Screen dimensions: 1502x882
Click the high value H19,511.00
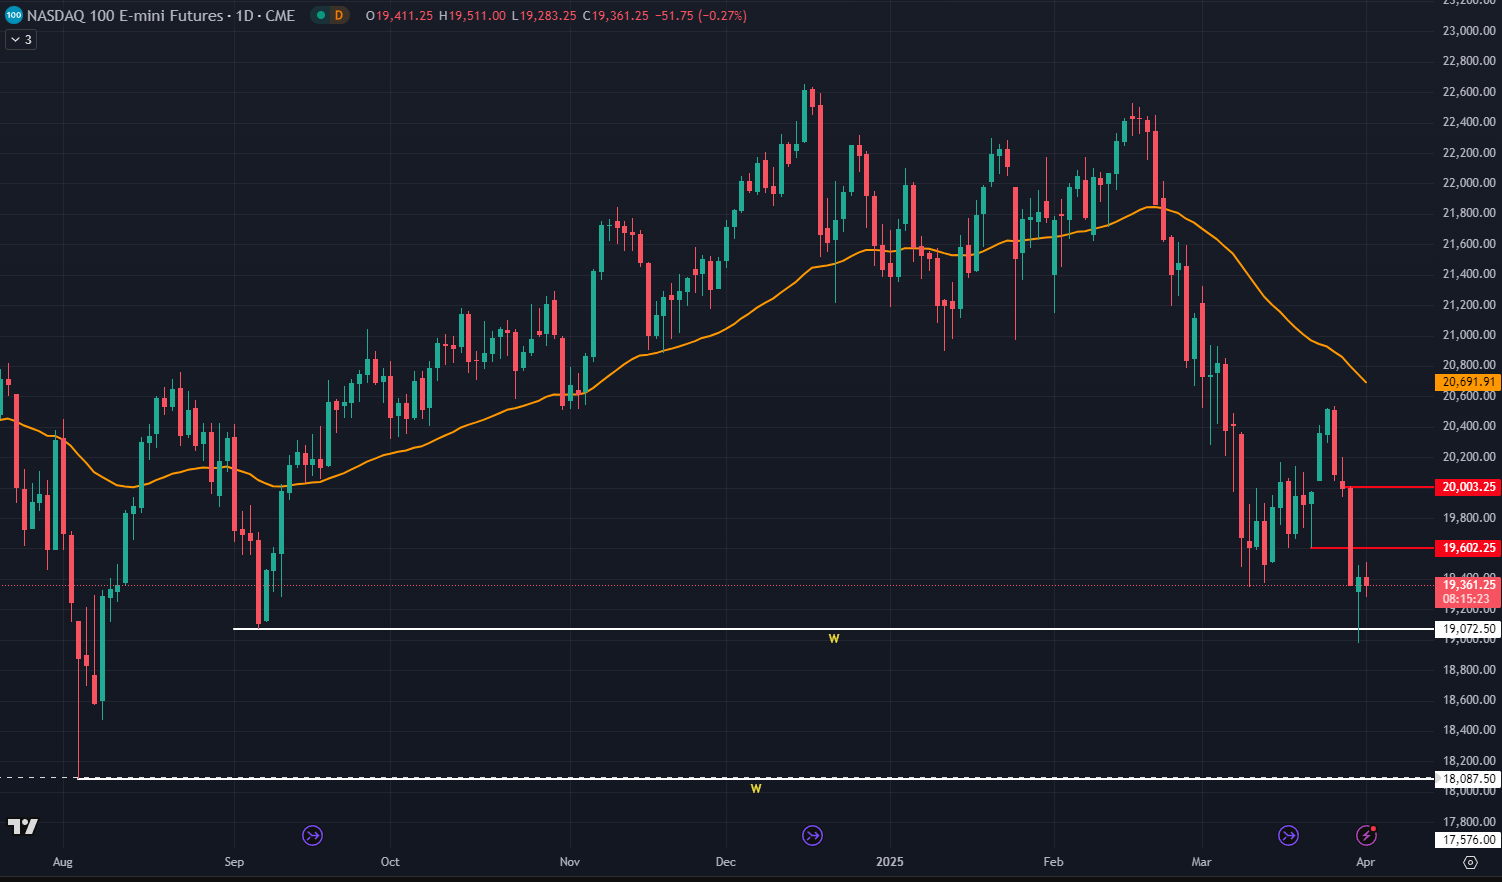[472, 16]
